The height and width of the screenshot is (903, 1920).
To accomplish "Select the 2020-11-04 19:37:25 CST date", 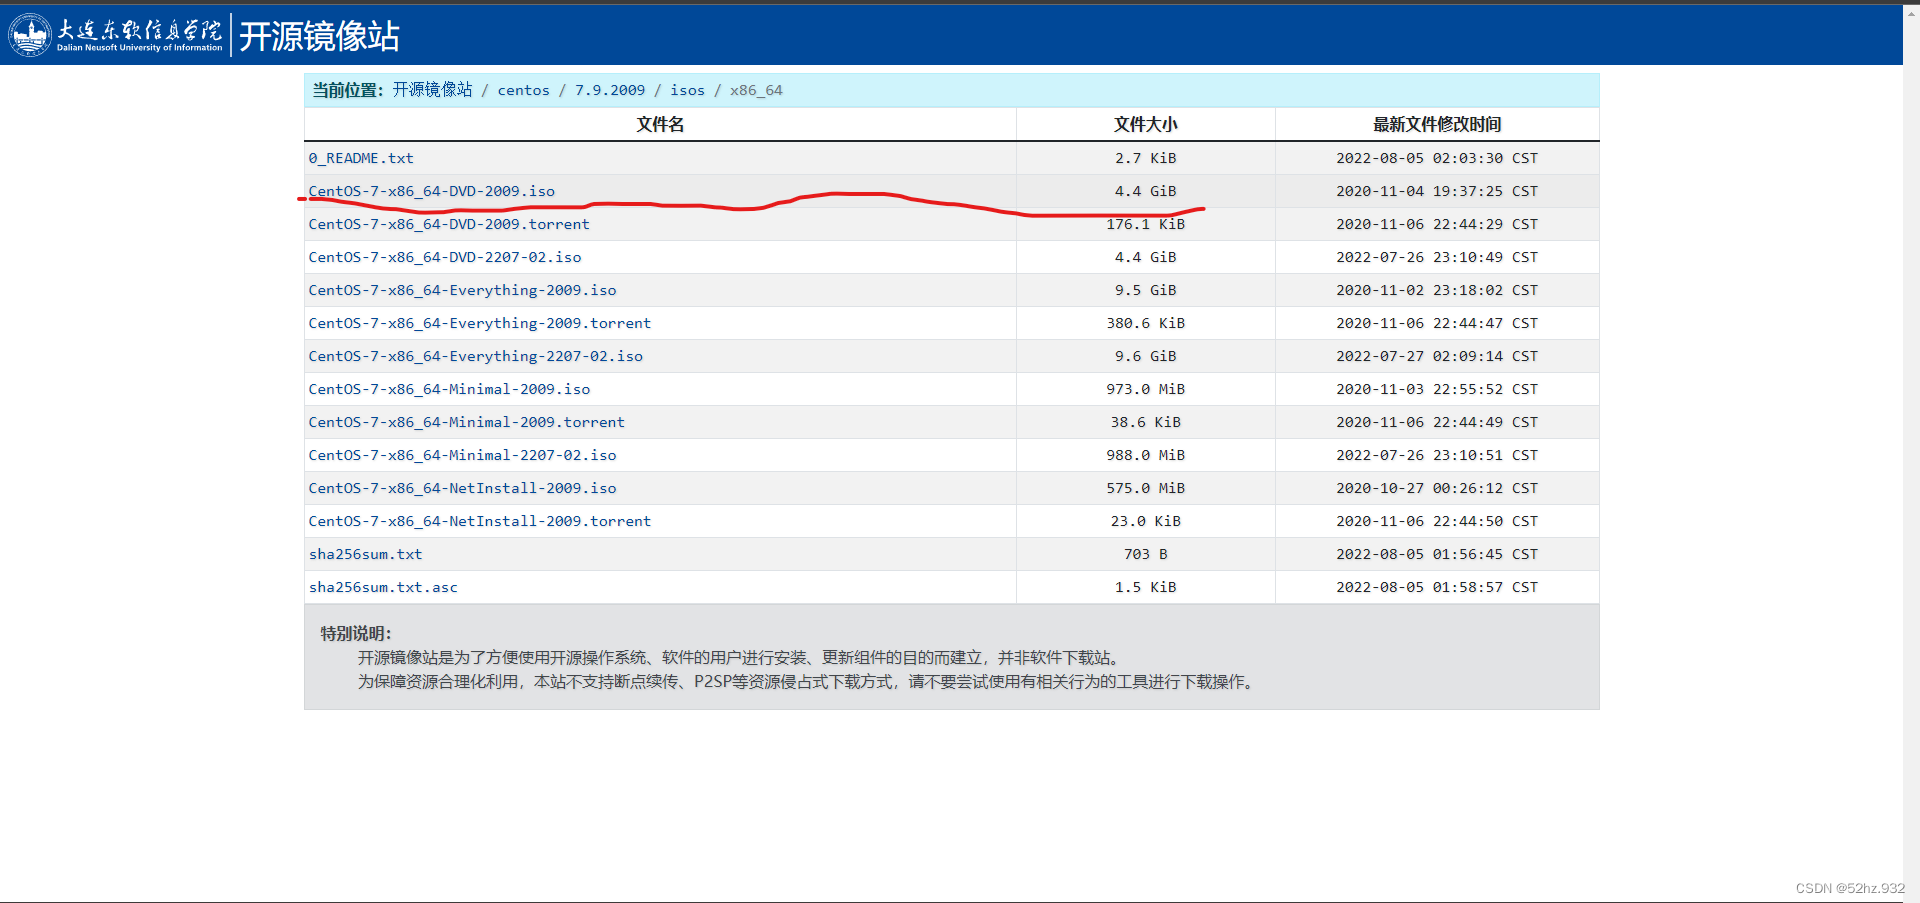I will [1437, 191].
